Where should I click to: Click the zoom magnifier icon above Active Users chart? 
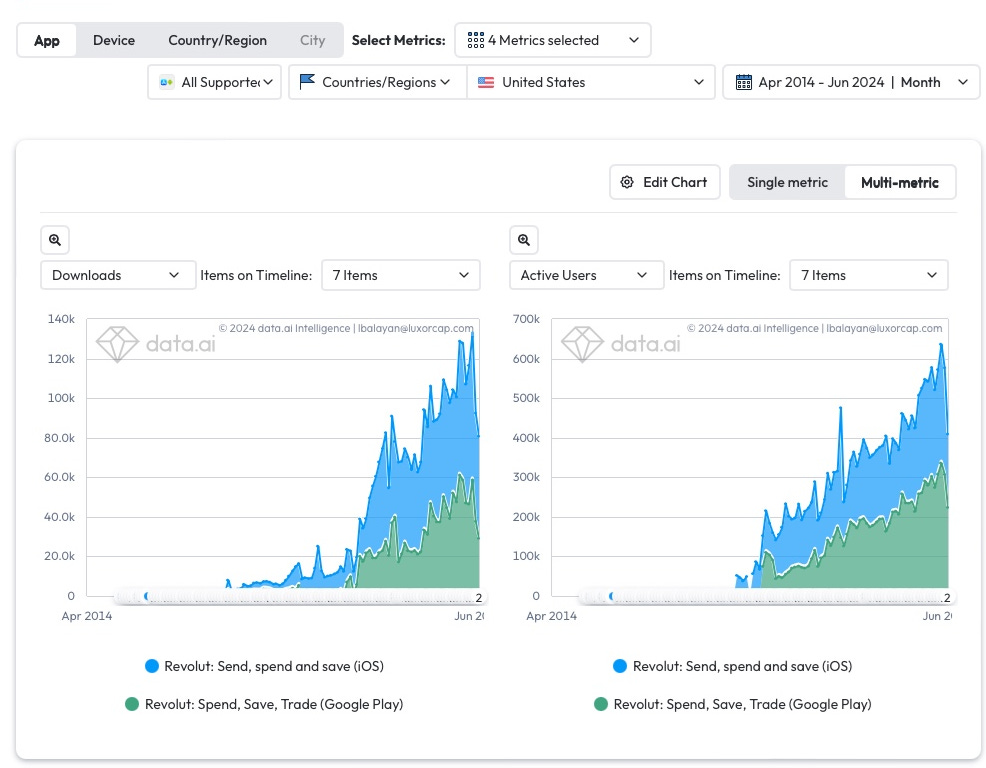click(x=524, y=239)
